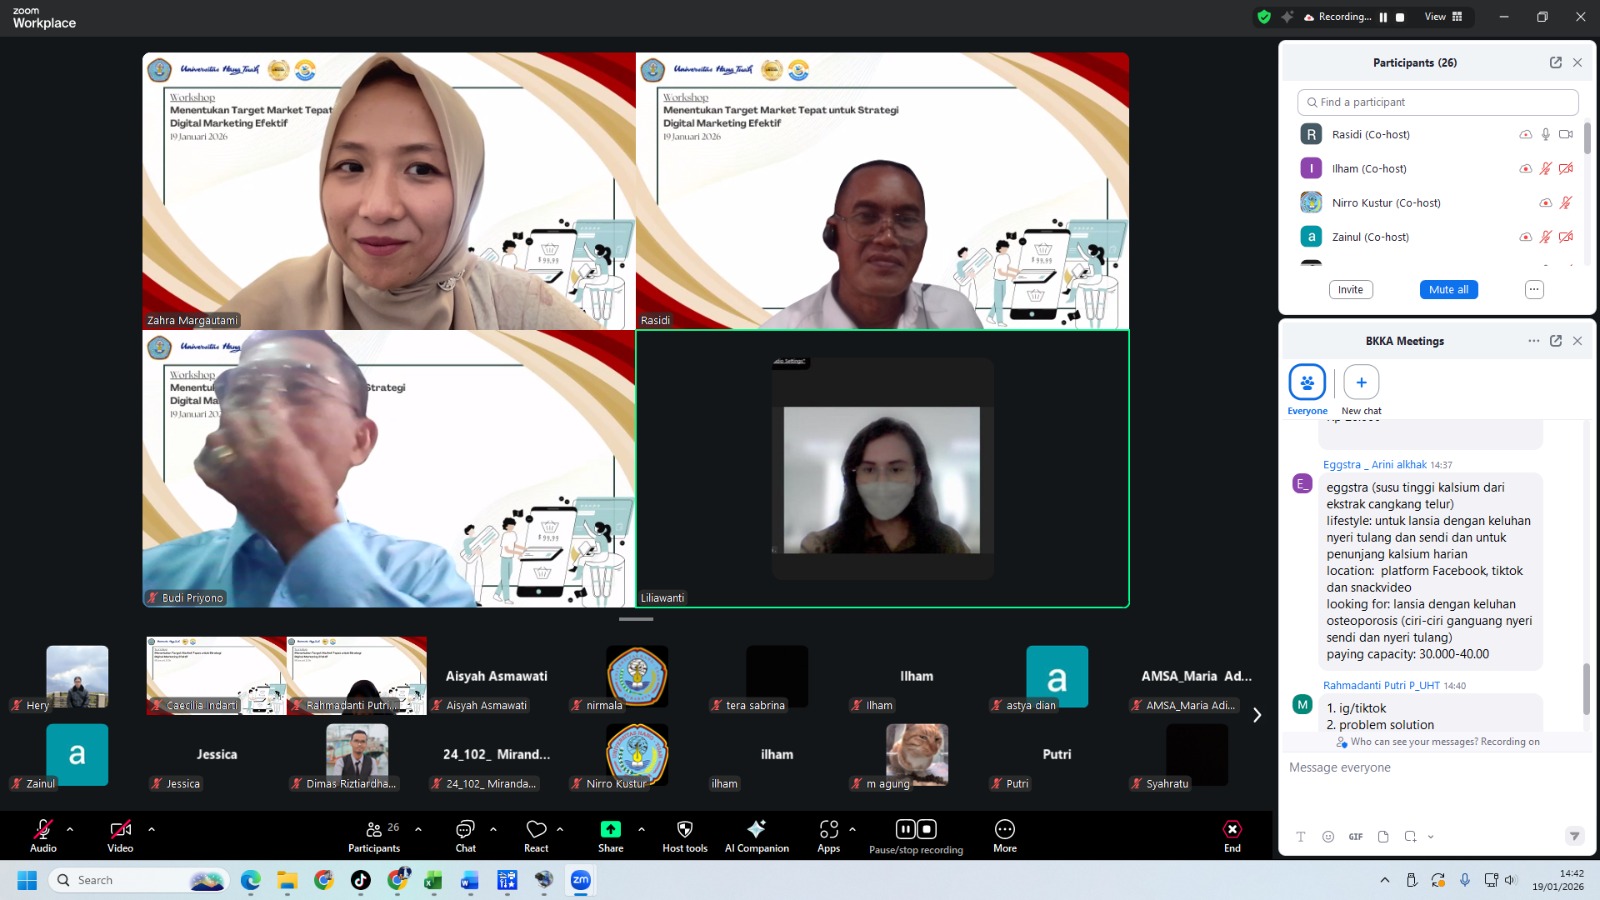Click the emoji icon in chat composer

coord(1328,837)
